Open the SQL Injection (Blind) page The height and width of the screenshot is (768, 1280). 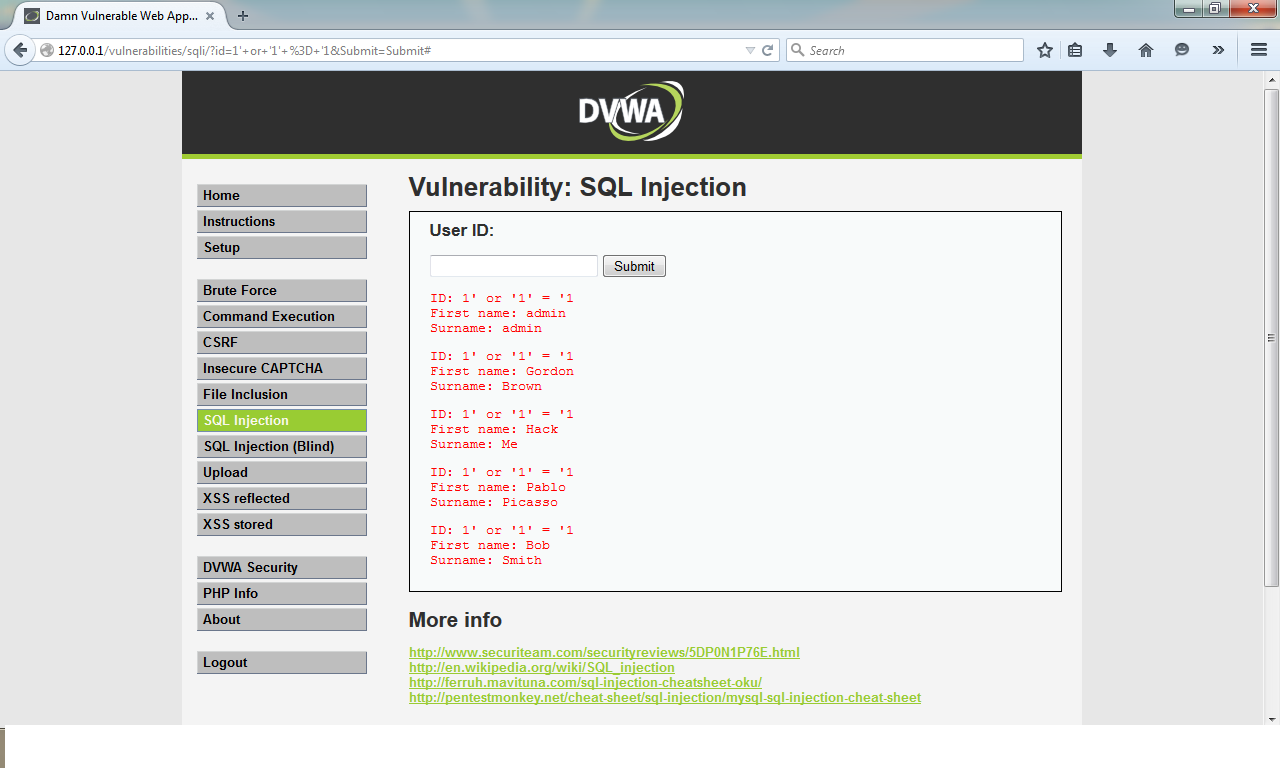tap(281, 446)
